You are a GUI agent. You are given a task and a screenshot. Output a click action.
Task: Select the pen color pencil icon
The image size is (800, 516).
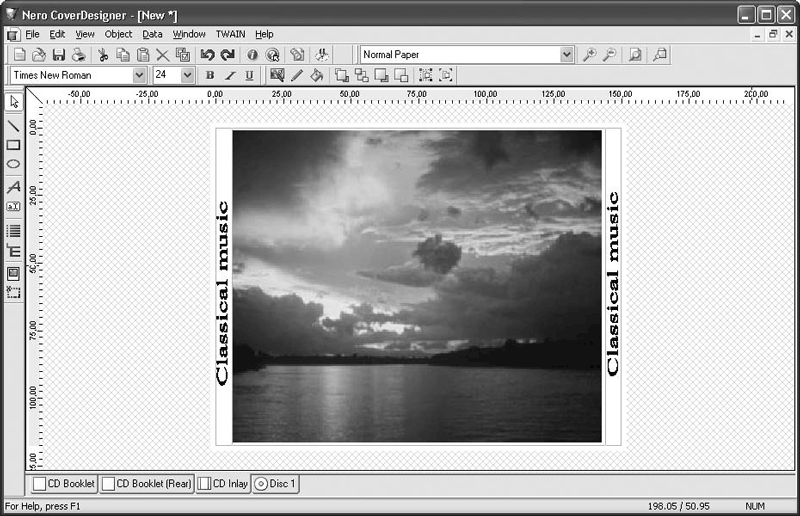point(297,75)
